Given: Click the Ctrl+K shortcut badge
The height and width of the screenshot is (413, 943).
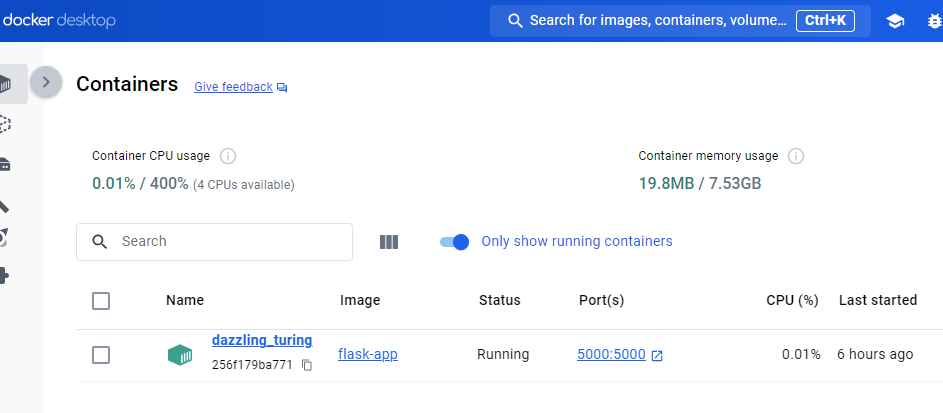Looking at the screenshot, I should [825, 20].
